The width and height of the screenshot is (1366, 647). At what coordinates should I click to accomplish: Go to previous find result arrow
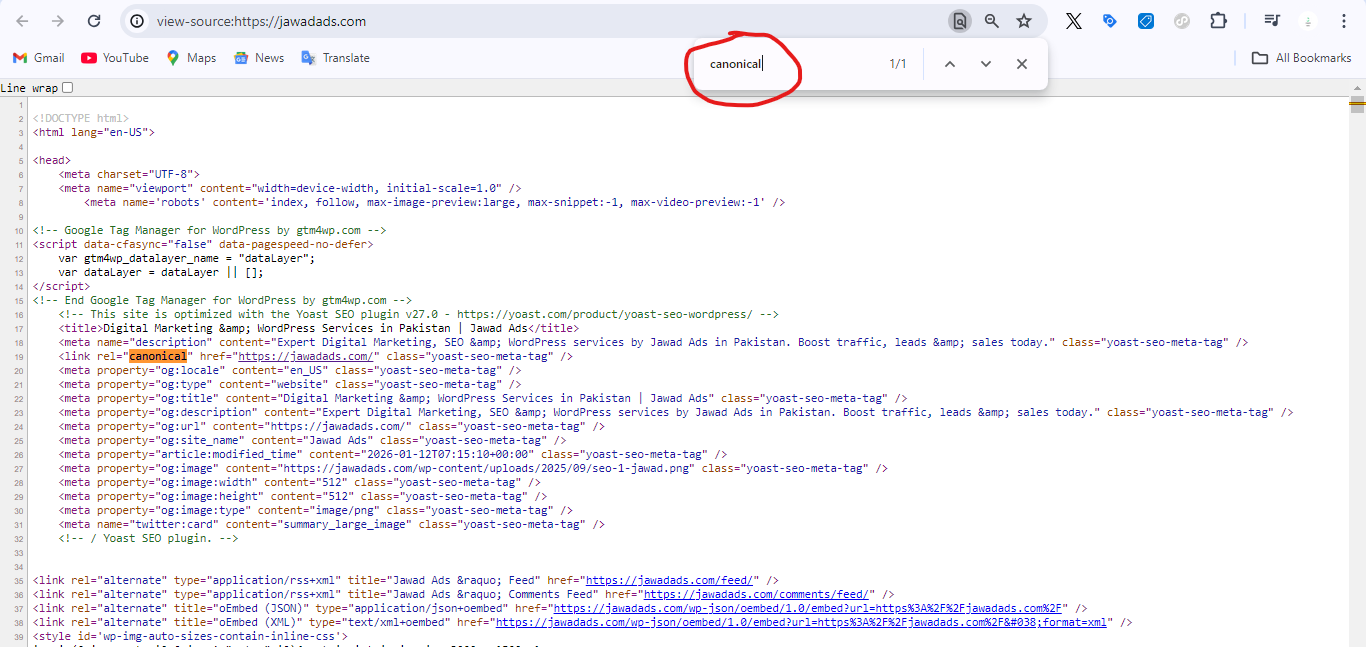click(x=949, y=64)
